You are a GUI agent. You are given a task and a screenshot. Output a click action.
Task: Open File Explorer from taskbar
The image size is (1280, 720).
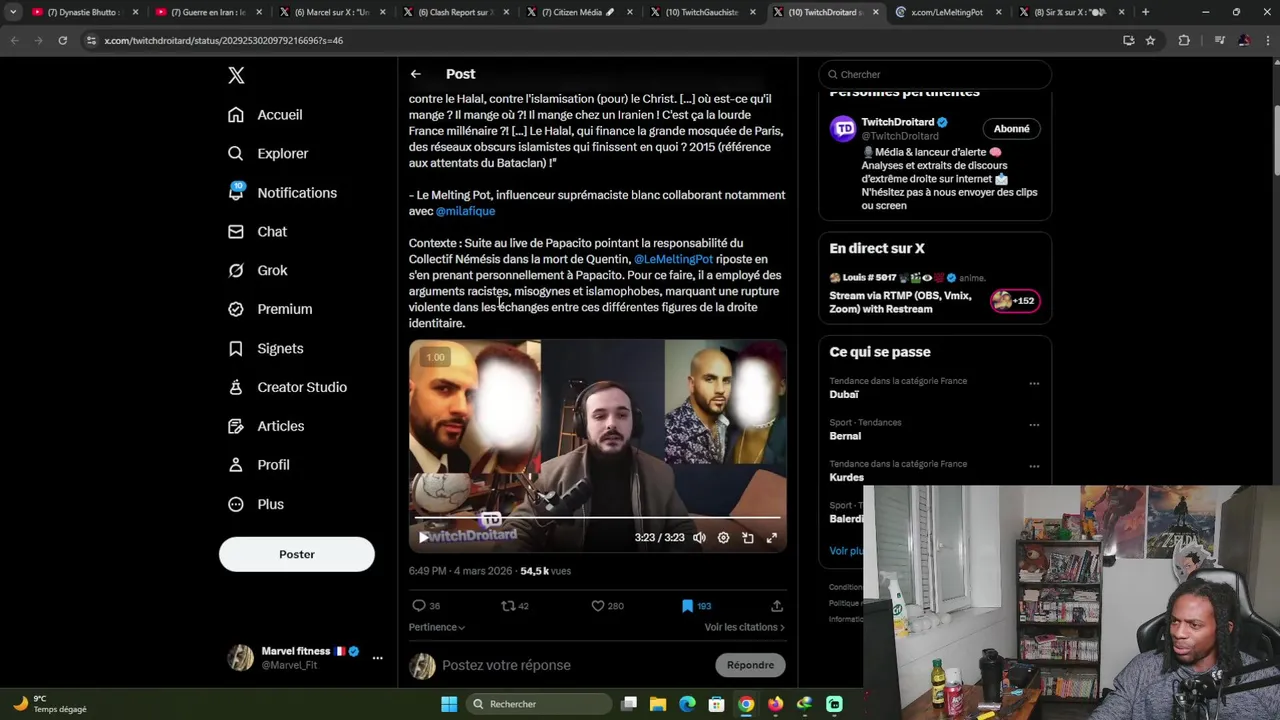click(x=658, y=704)
